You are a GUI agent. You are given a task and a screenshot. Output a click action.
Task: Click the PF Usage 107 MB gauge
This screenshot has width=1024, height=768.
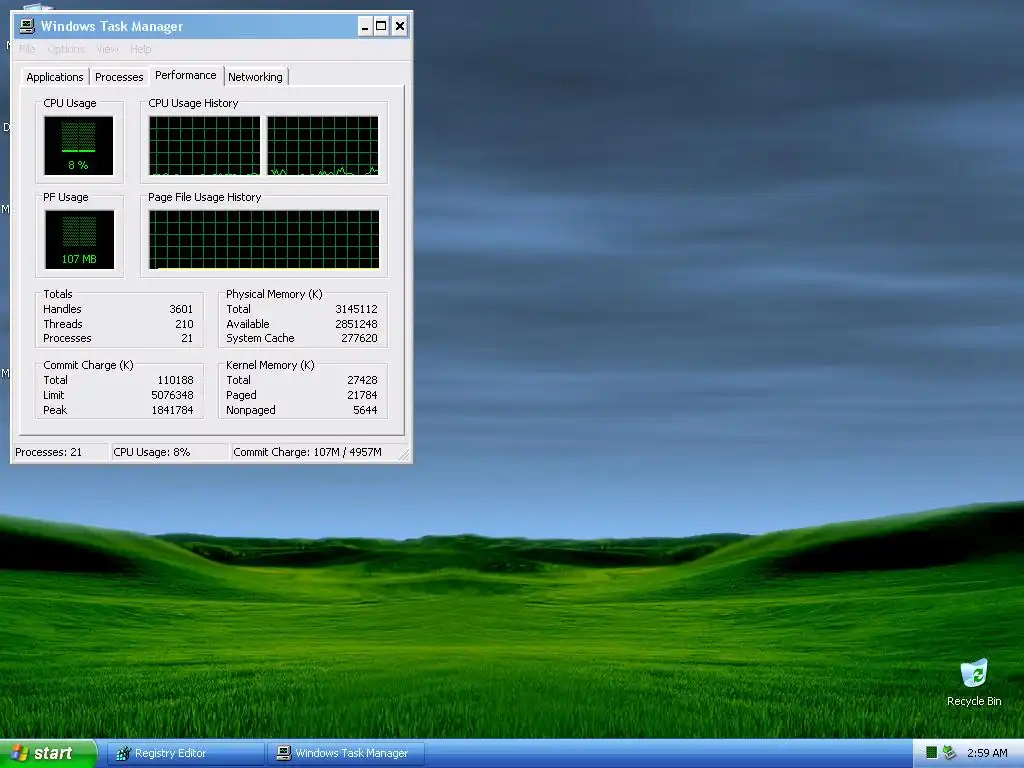pos(79,240)
